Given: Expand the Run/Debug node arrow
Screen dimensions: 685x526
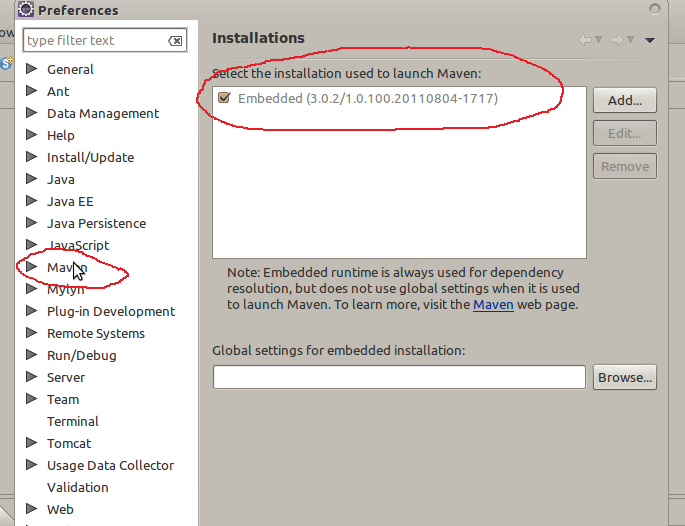Looking at the screenshot, I should pyautogui.click(x=31, y=354).
